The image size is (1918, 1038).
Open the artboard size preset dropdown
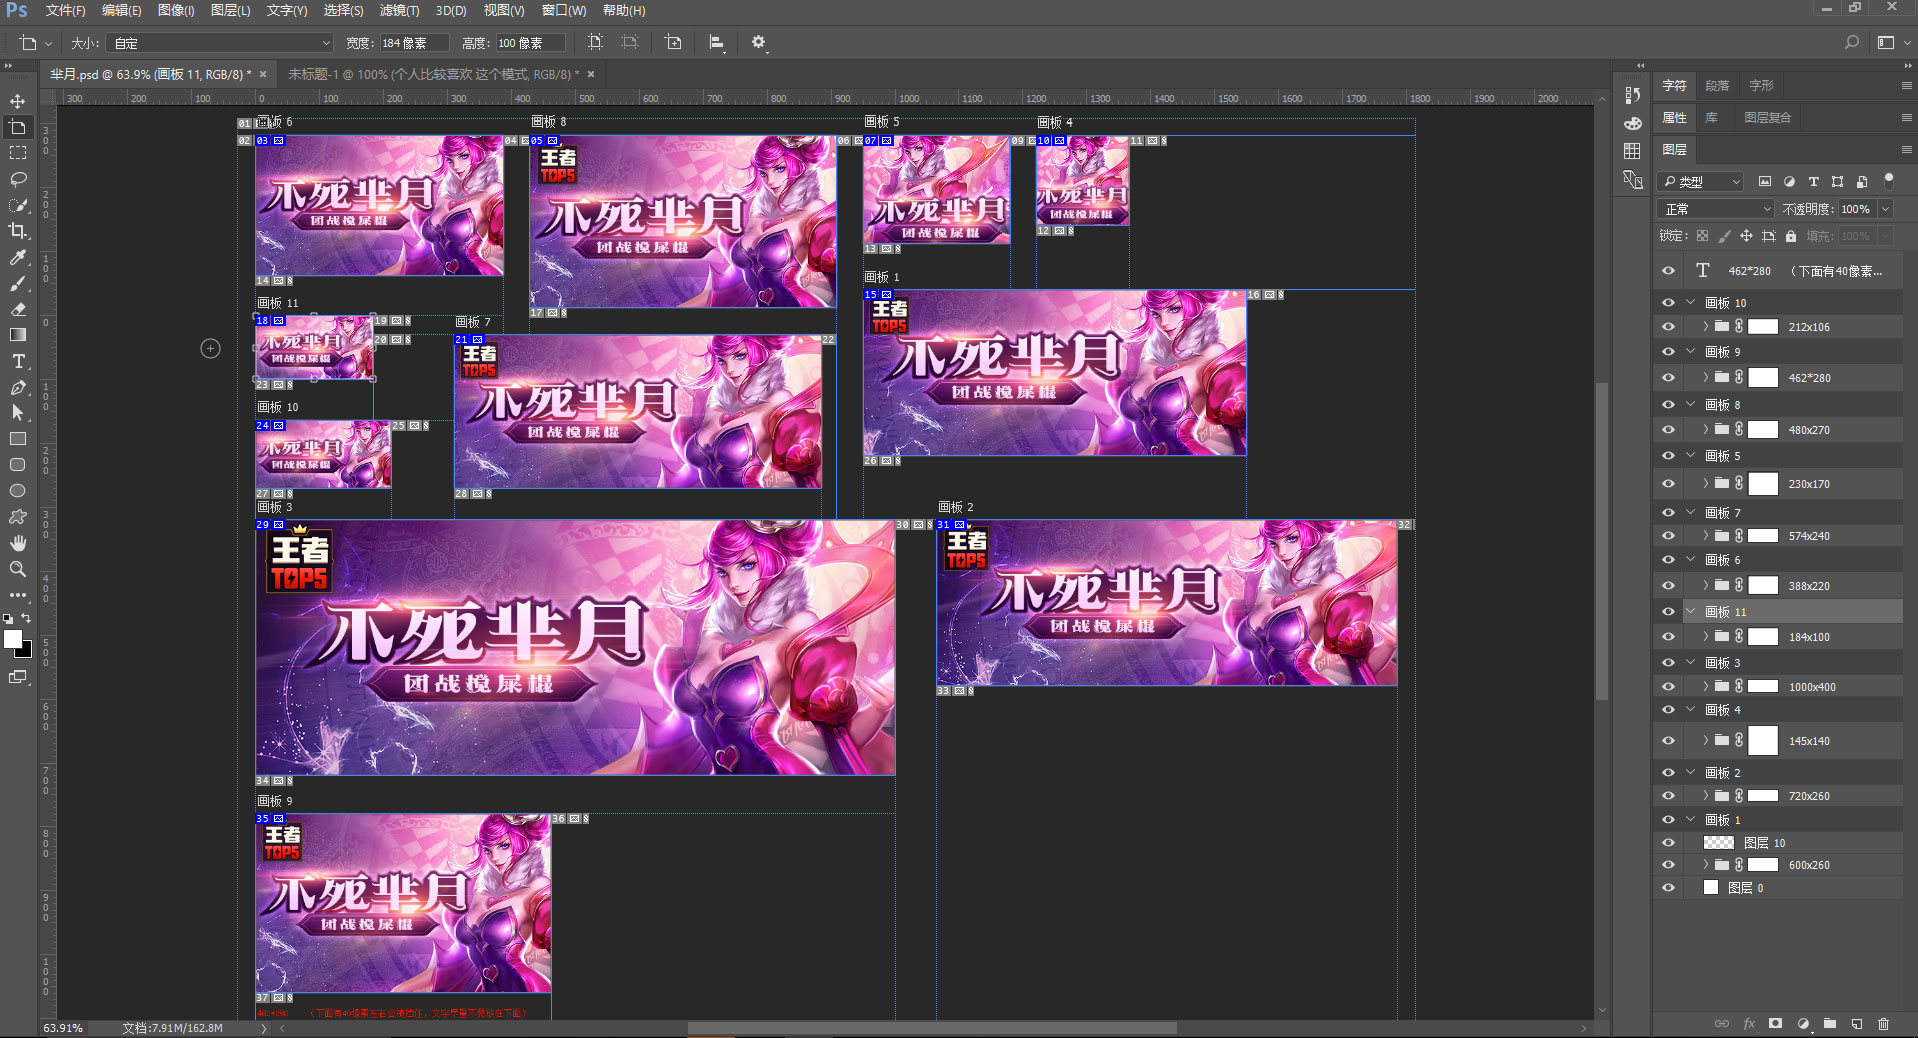[220, 43]
